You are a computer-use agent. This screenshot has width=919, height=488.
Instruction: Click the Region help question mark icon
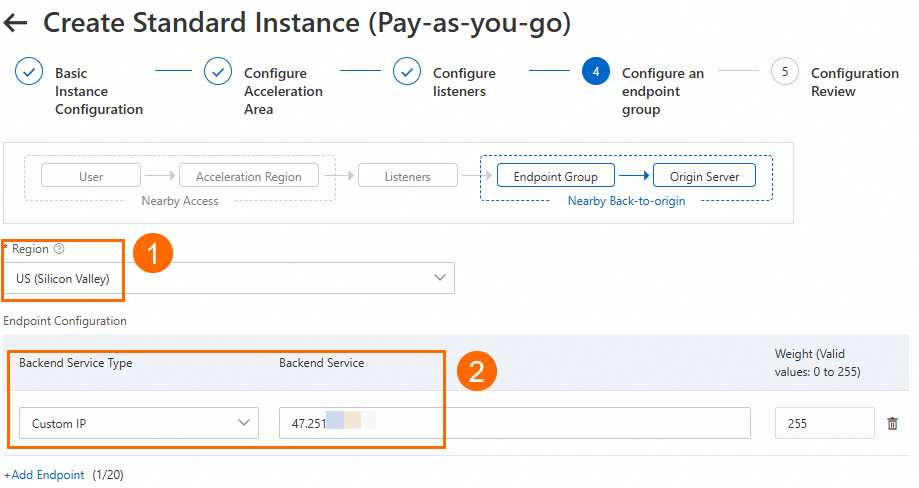tap(59, 249)
